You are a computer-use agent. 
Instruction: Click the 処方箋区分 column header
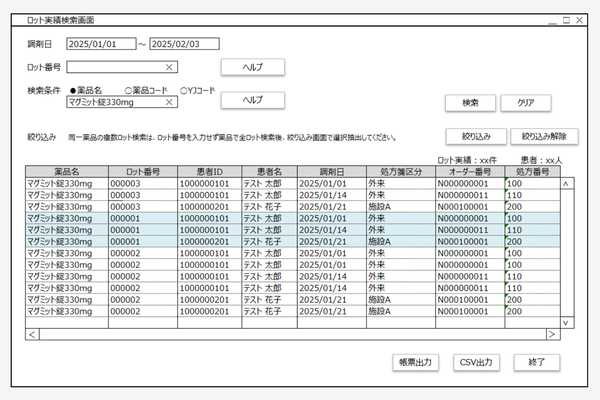point(400,172)
